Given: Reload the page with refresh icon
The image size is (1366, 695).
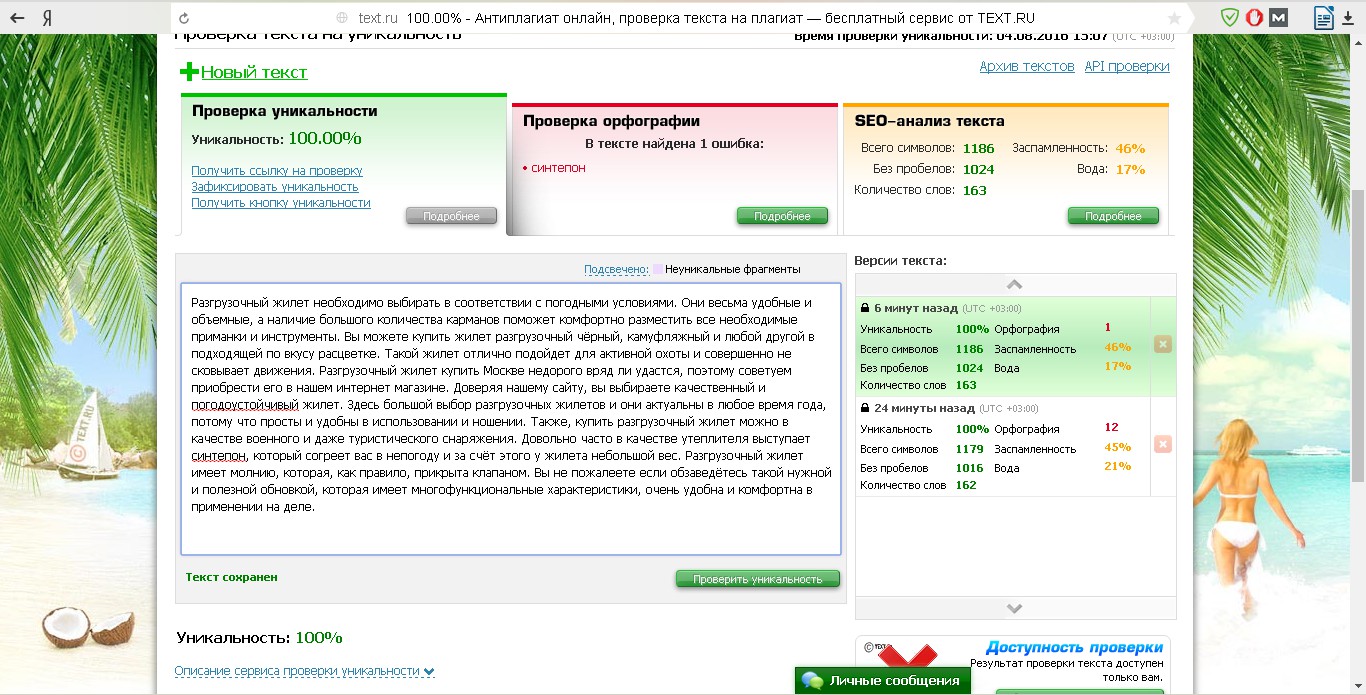Looking at the screenshot, I should click(x=184, y=18).
